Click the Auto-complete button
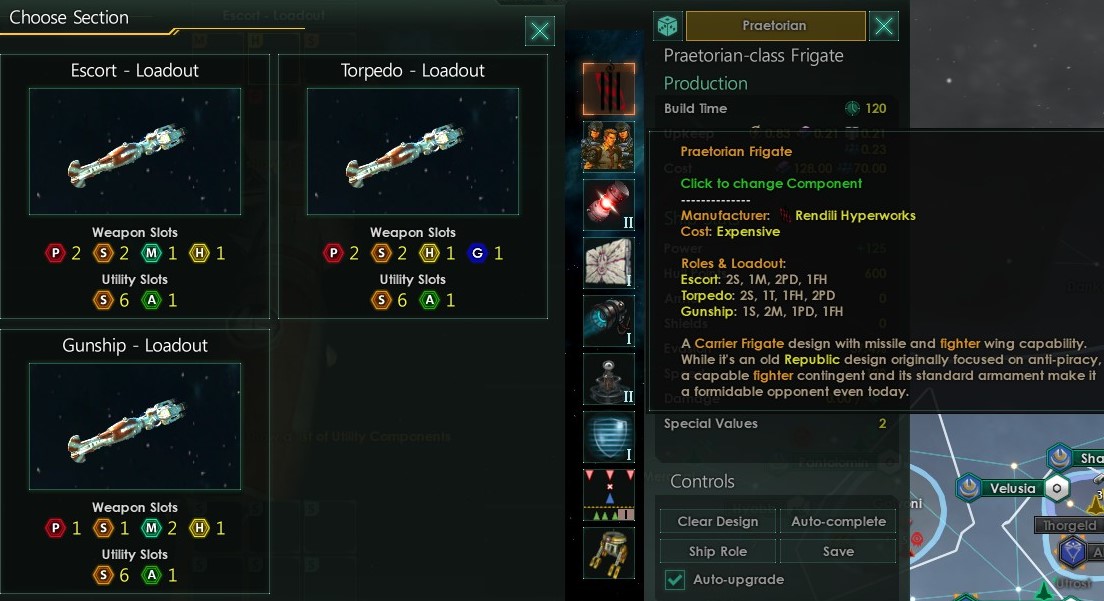 click(x=838, y=521)
